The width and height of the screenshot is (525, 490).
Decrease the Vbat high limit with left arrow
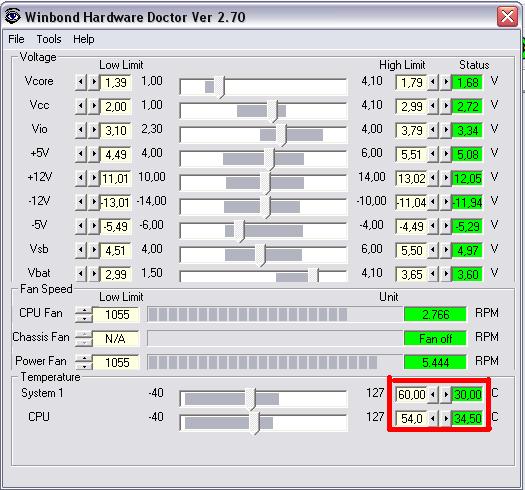[433, 274]
